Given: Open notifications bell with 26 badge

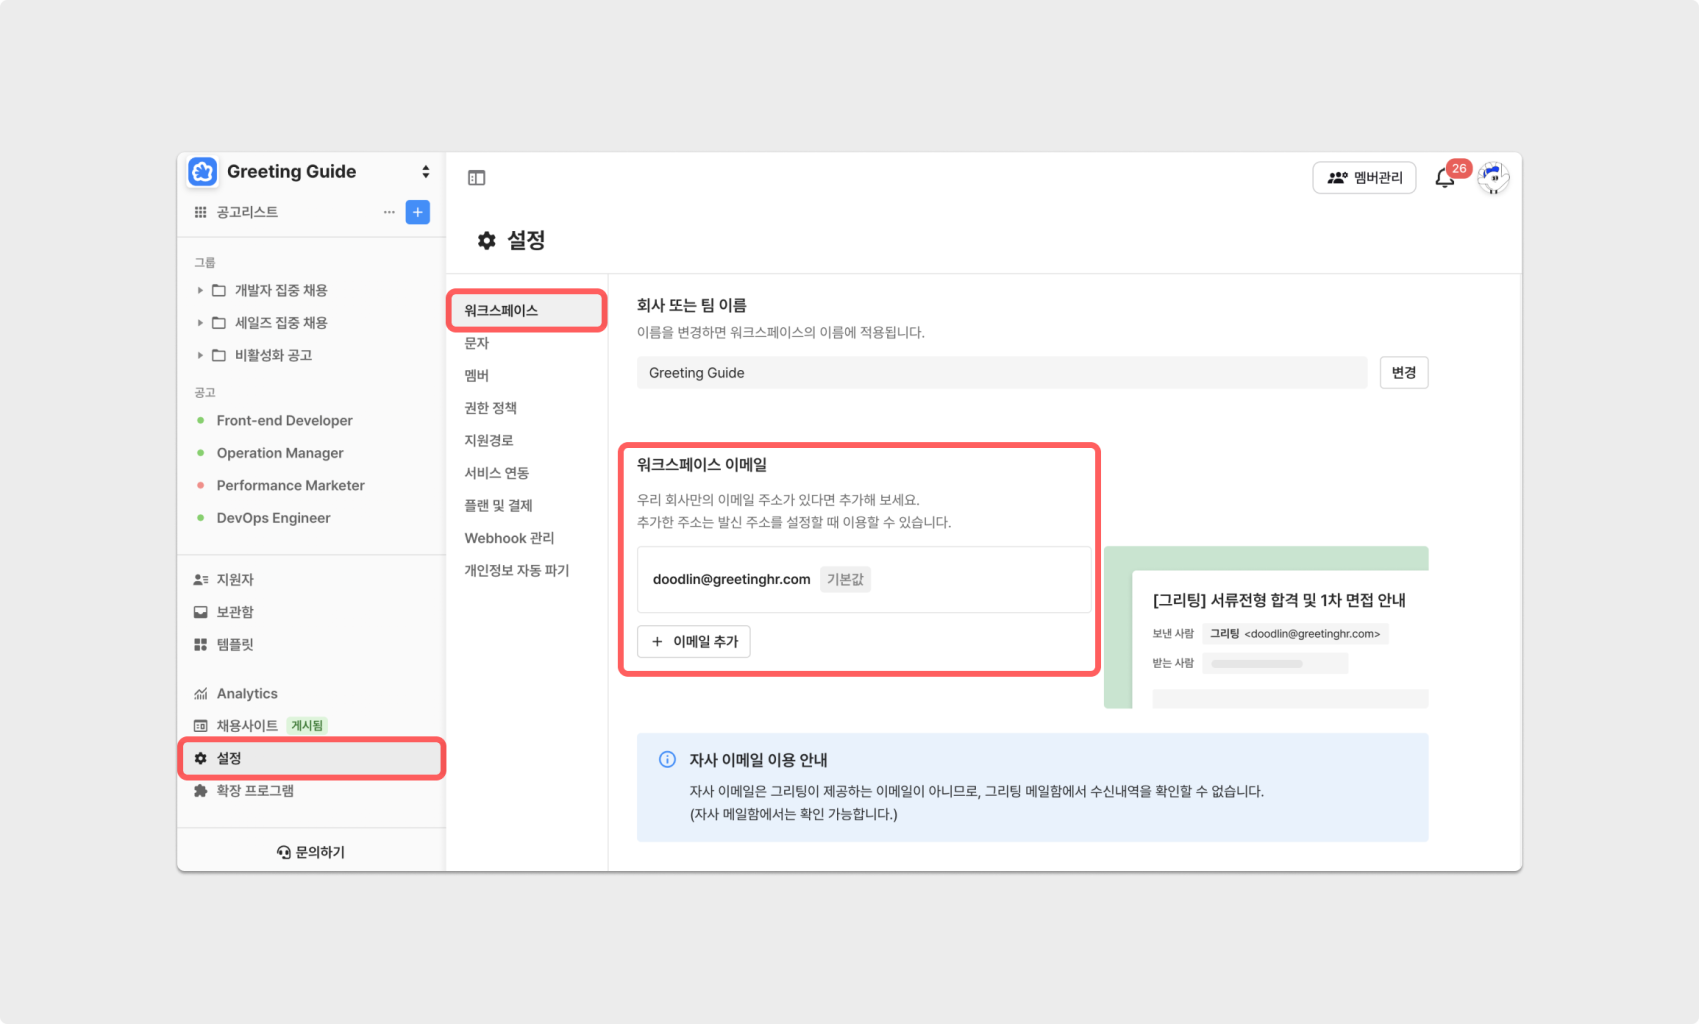Looking at the screenshot, I should click(x=1445, y=178).
